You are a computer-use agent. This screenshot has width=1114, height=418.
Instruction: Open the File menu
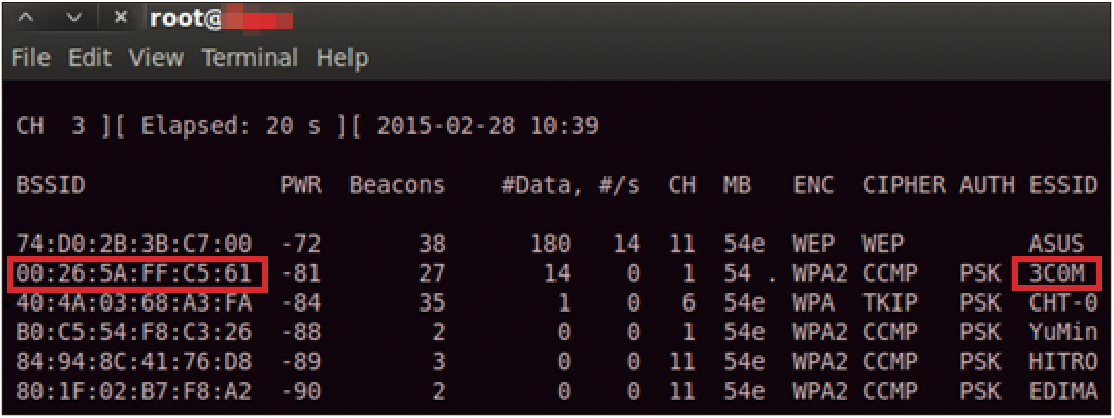31,58
